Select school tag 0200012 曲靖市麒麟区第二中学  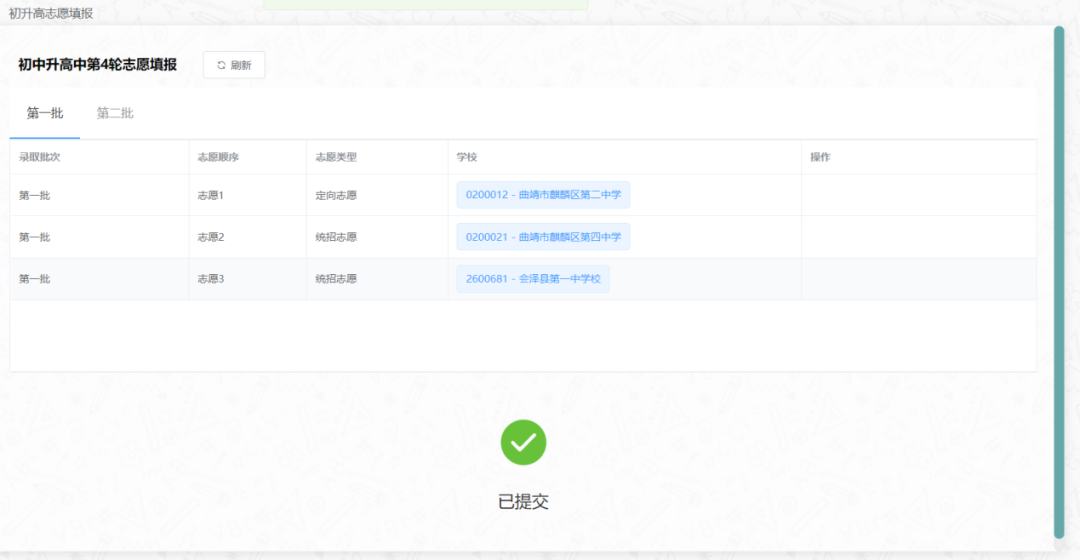(x=543, y=195)
